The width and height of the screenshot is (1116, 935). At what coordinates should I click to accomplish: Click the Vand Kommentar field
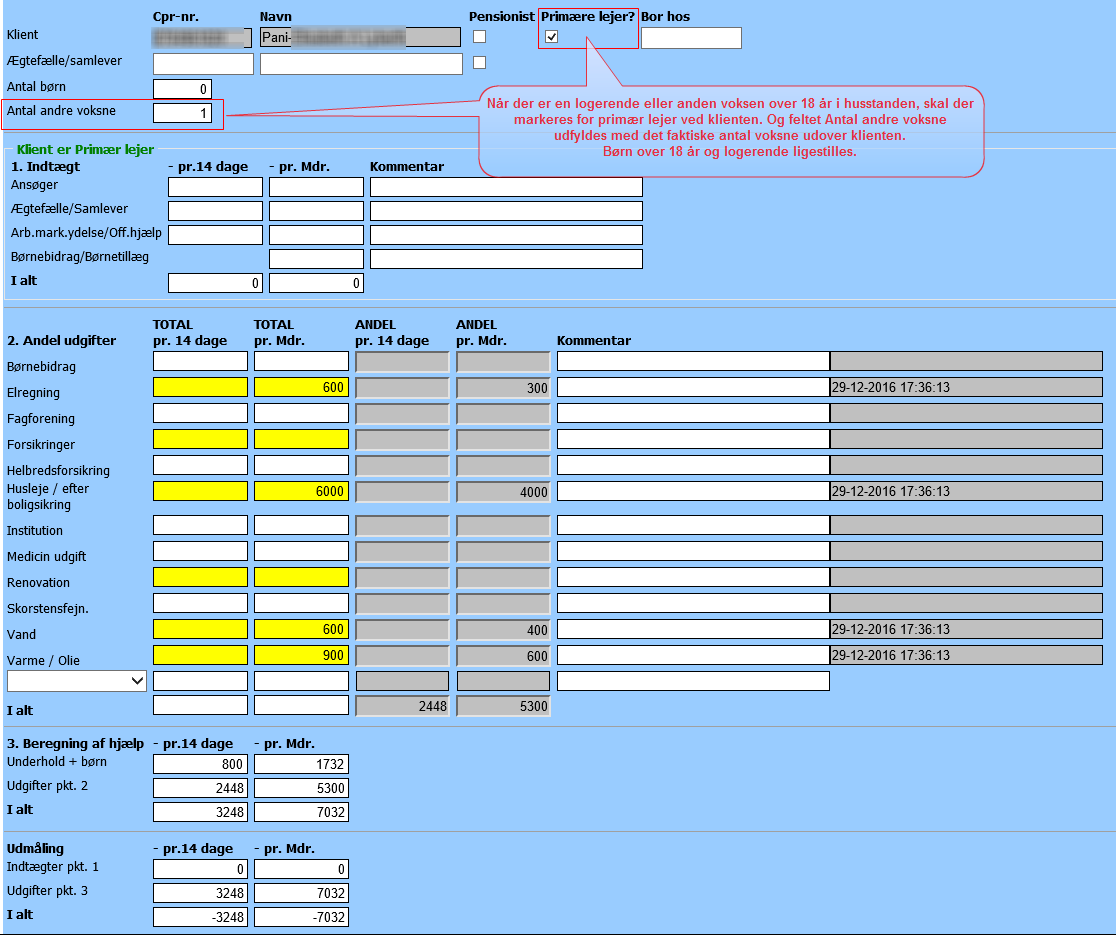(x=693, y=629)
